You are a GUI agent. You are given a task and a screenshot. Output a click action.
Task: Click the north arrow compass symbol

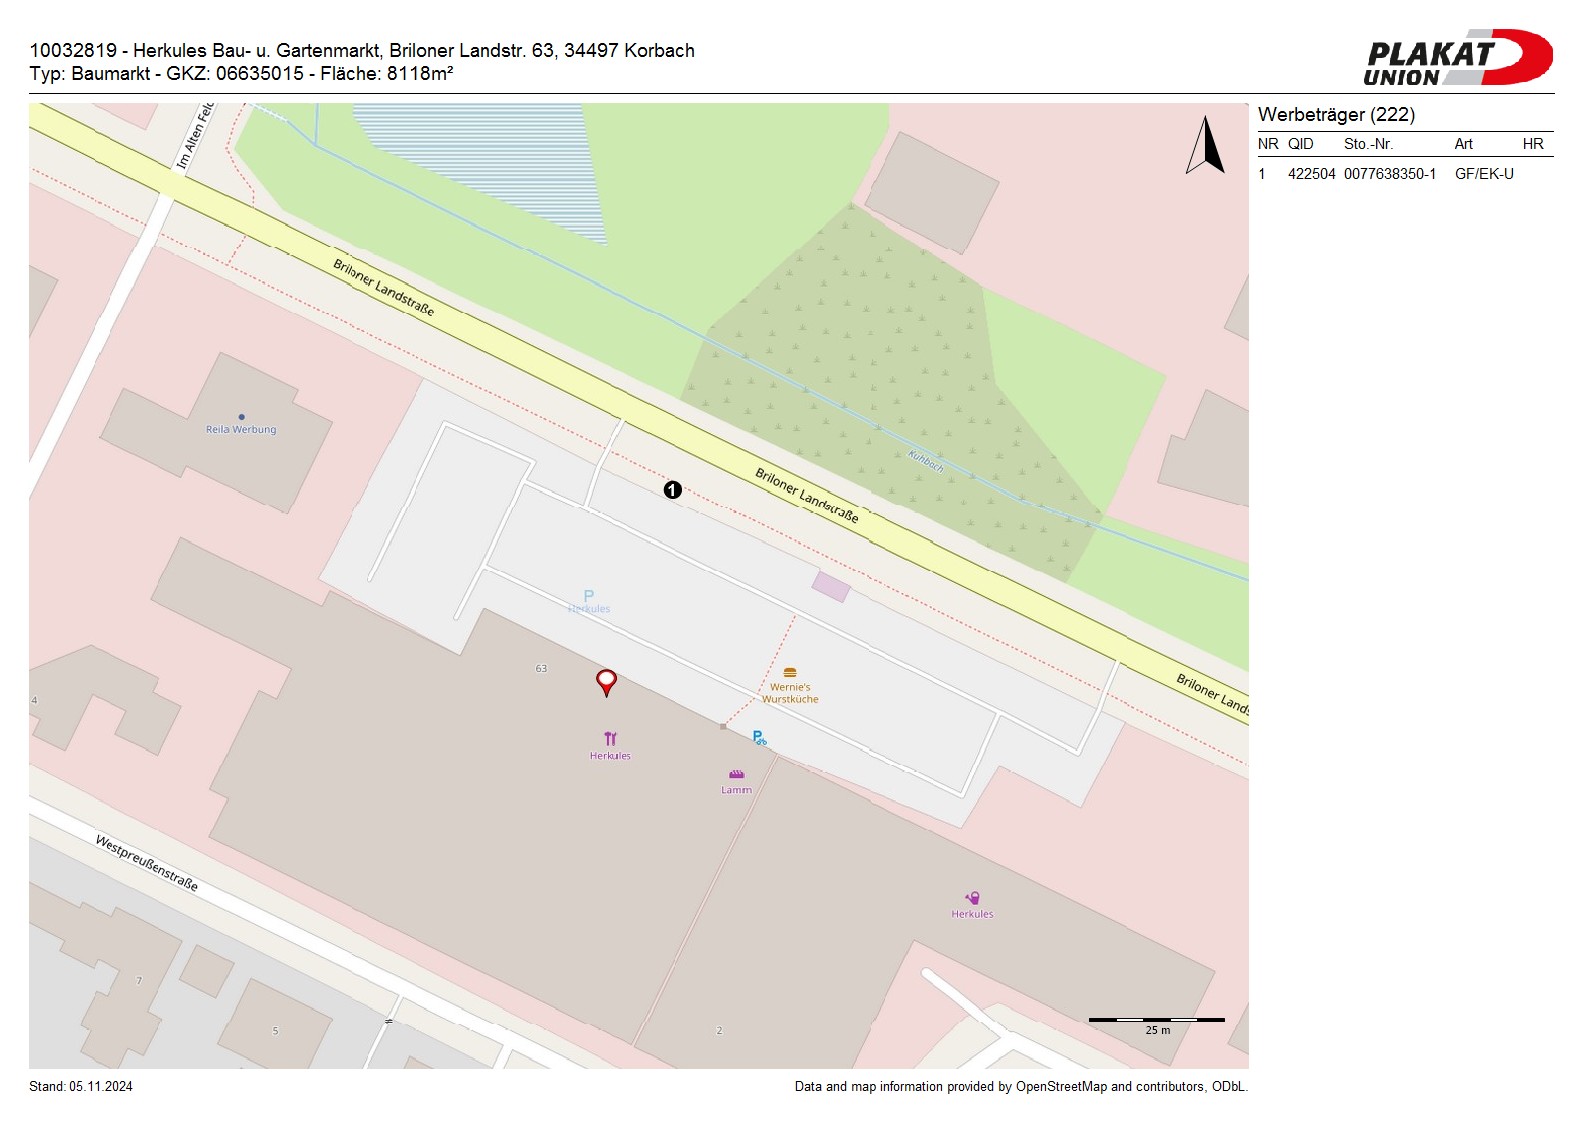[x=1206, y=146]
